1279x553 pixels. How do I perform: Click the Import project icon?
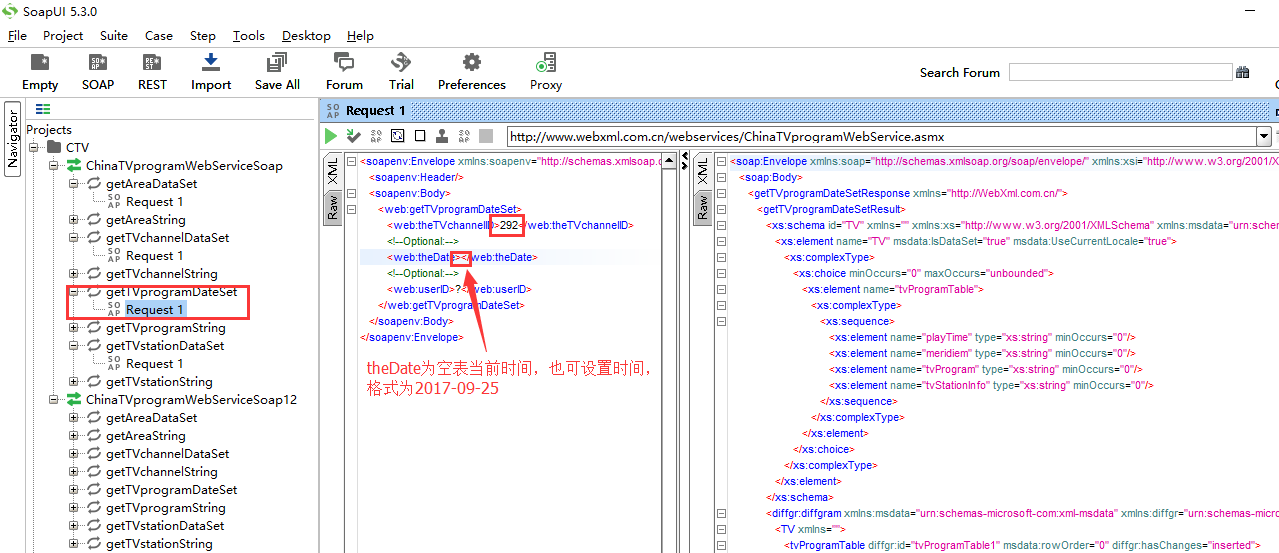pos(211,70)
